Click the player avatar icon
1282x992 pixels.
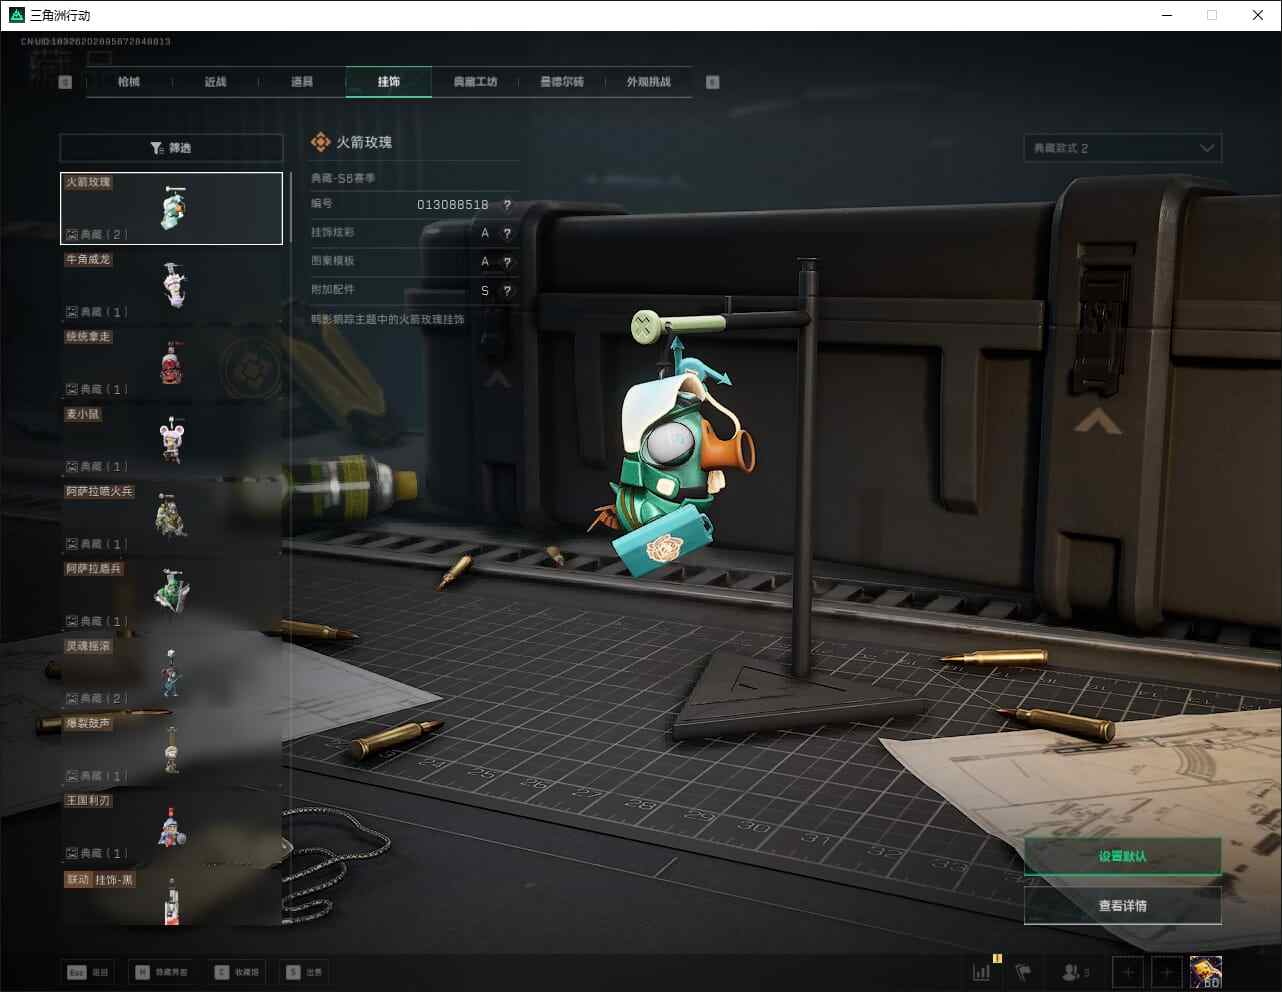tap(1206, 971)
